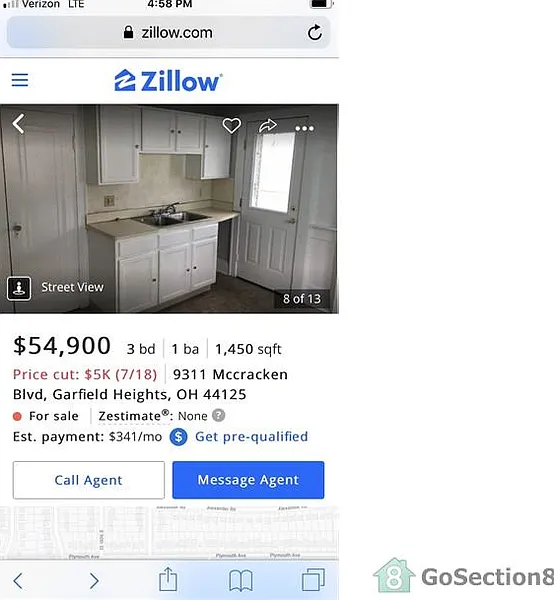Go back using the photo arrow

(x=18, y=124)
